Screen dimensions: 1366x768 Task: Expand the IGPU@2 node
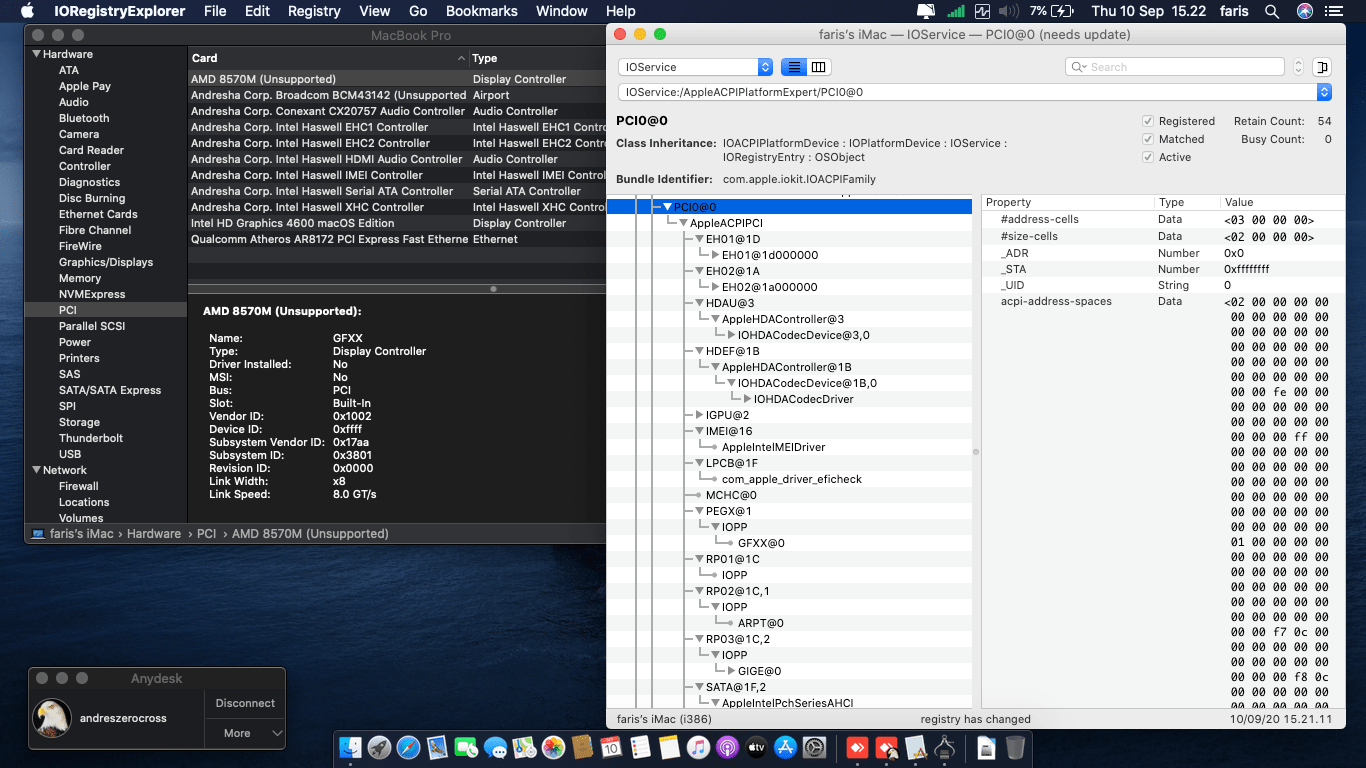tap(699, 415)
